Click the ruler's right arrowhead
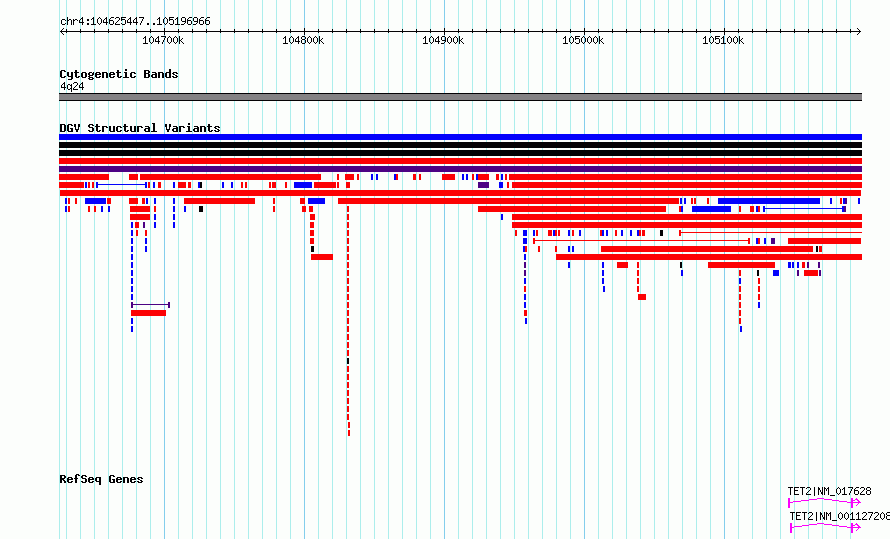This screenshot has width=890, height=539. pyautogui.click(x=859, y=32)
